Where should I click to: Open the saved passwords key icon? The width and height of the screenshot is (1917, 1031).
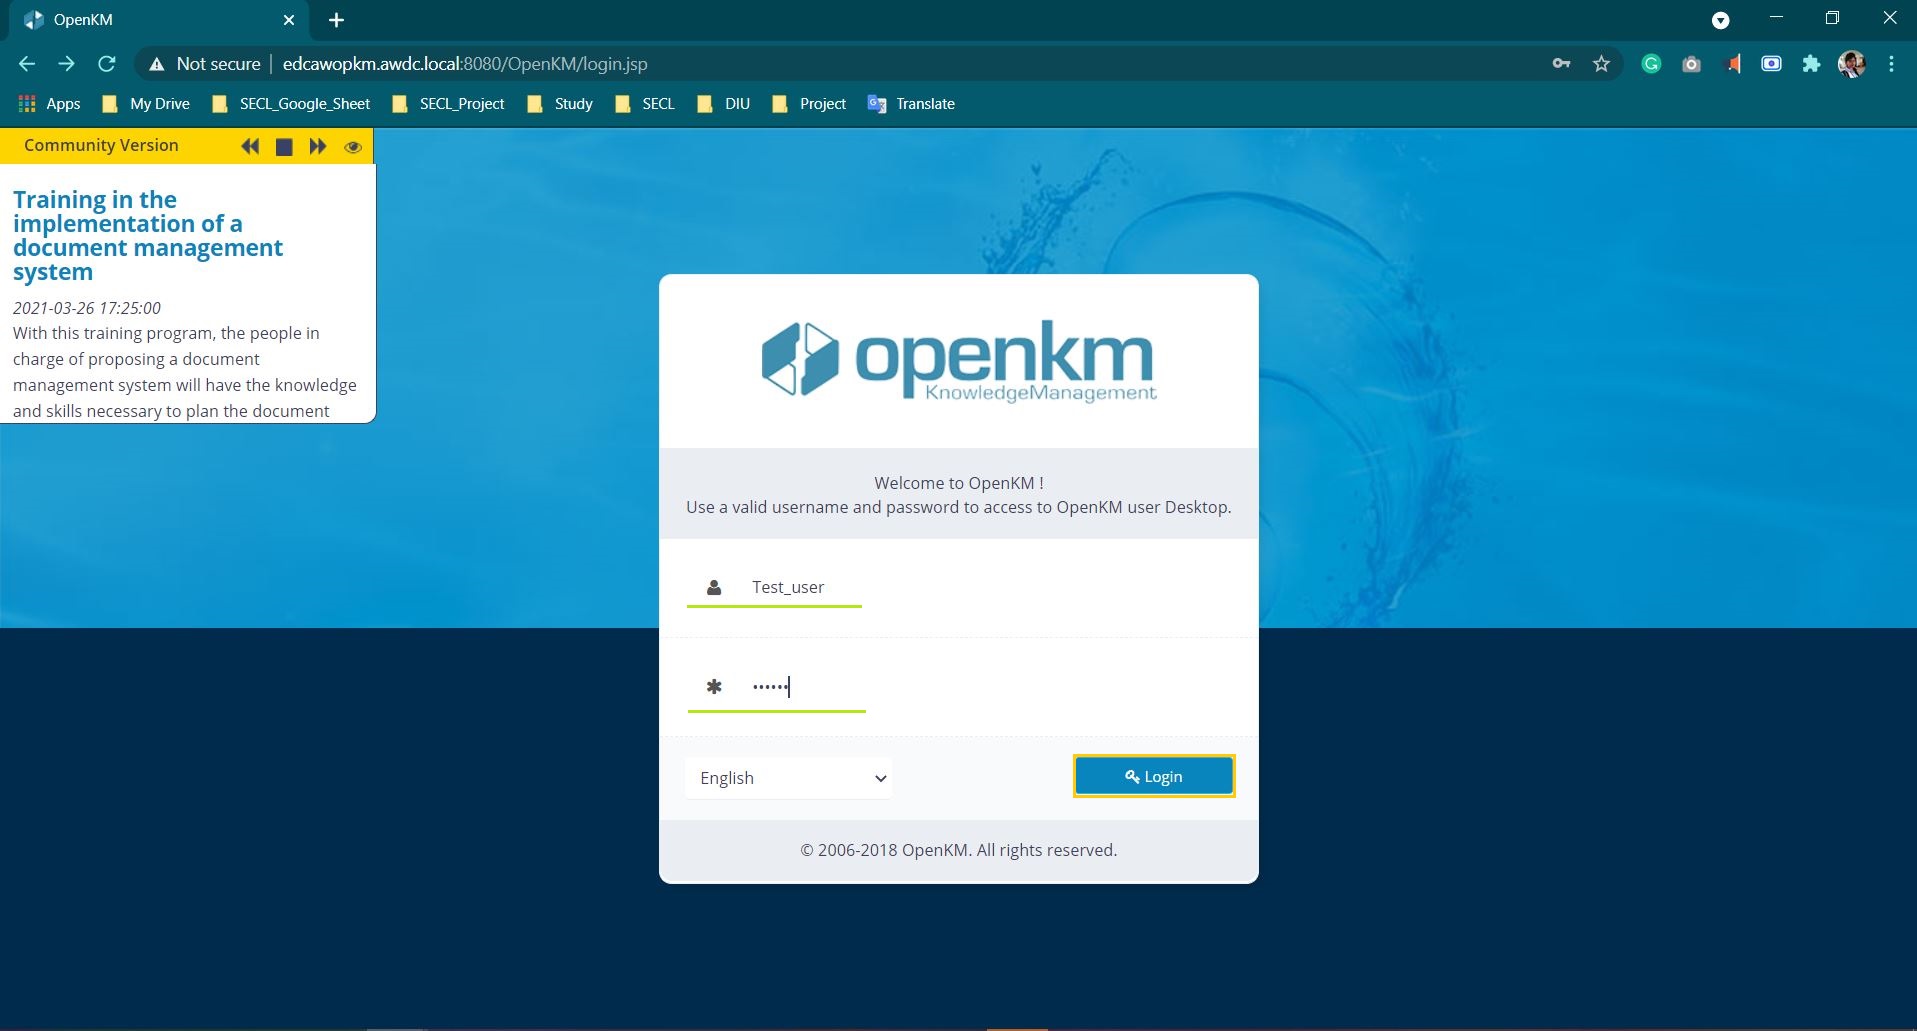click(x=1561, y=64)
